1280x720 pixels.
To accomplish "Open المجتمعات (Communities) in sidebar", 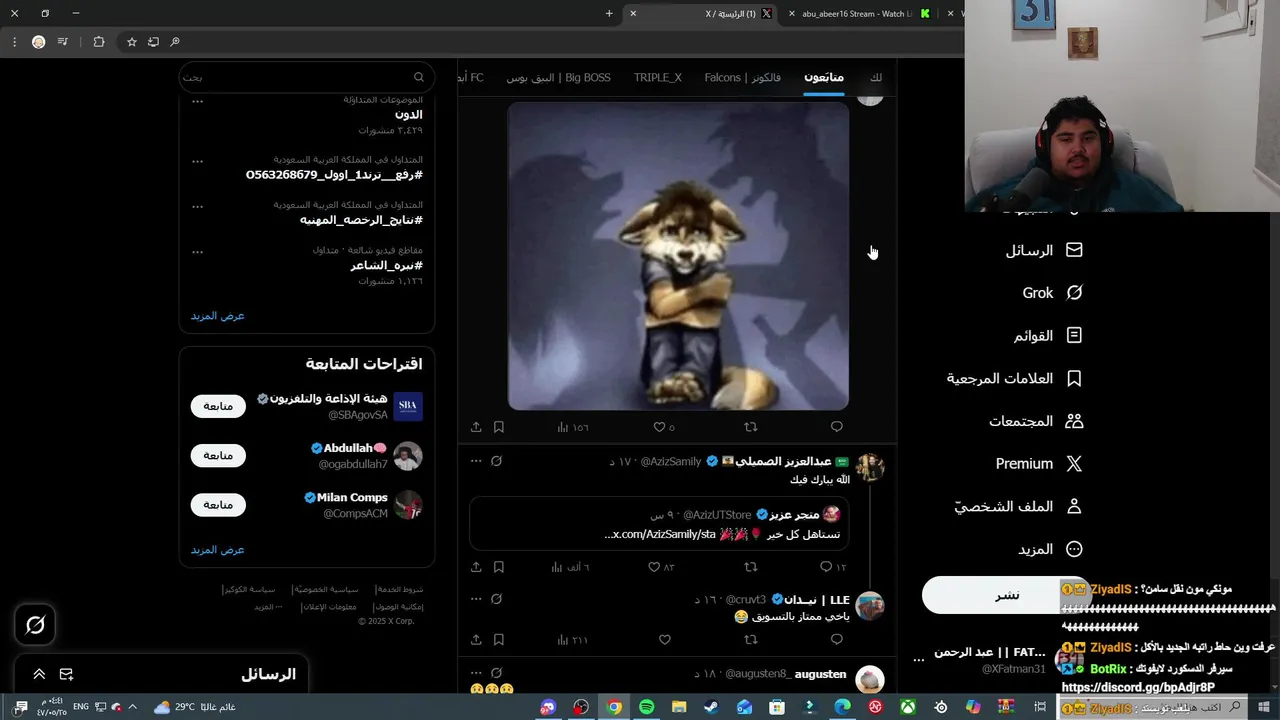I will [1036, 421].
